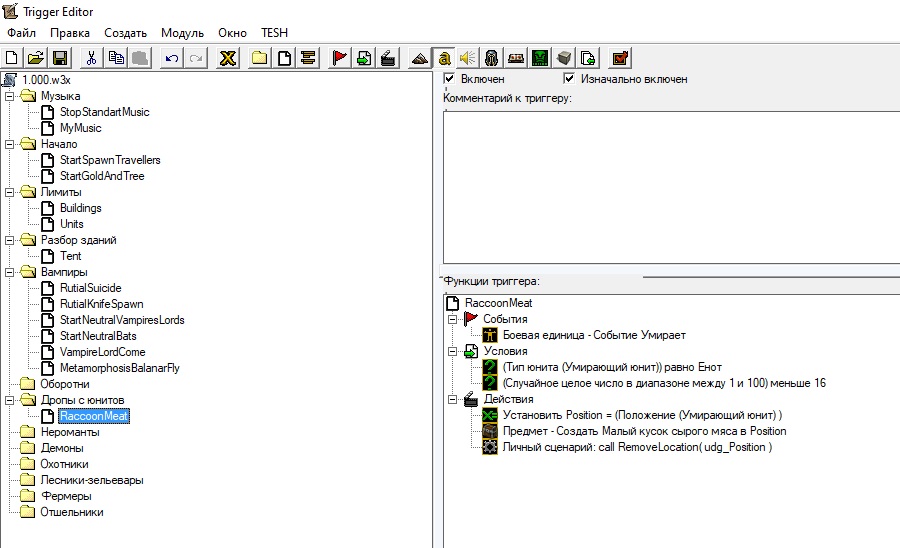Select the MetamorphosisBalanarFly trigger
The height and width of the screenshot is (548, 900).
point(119,368)
